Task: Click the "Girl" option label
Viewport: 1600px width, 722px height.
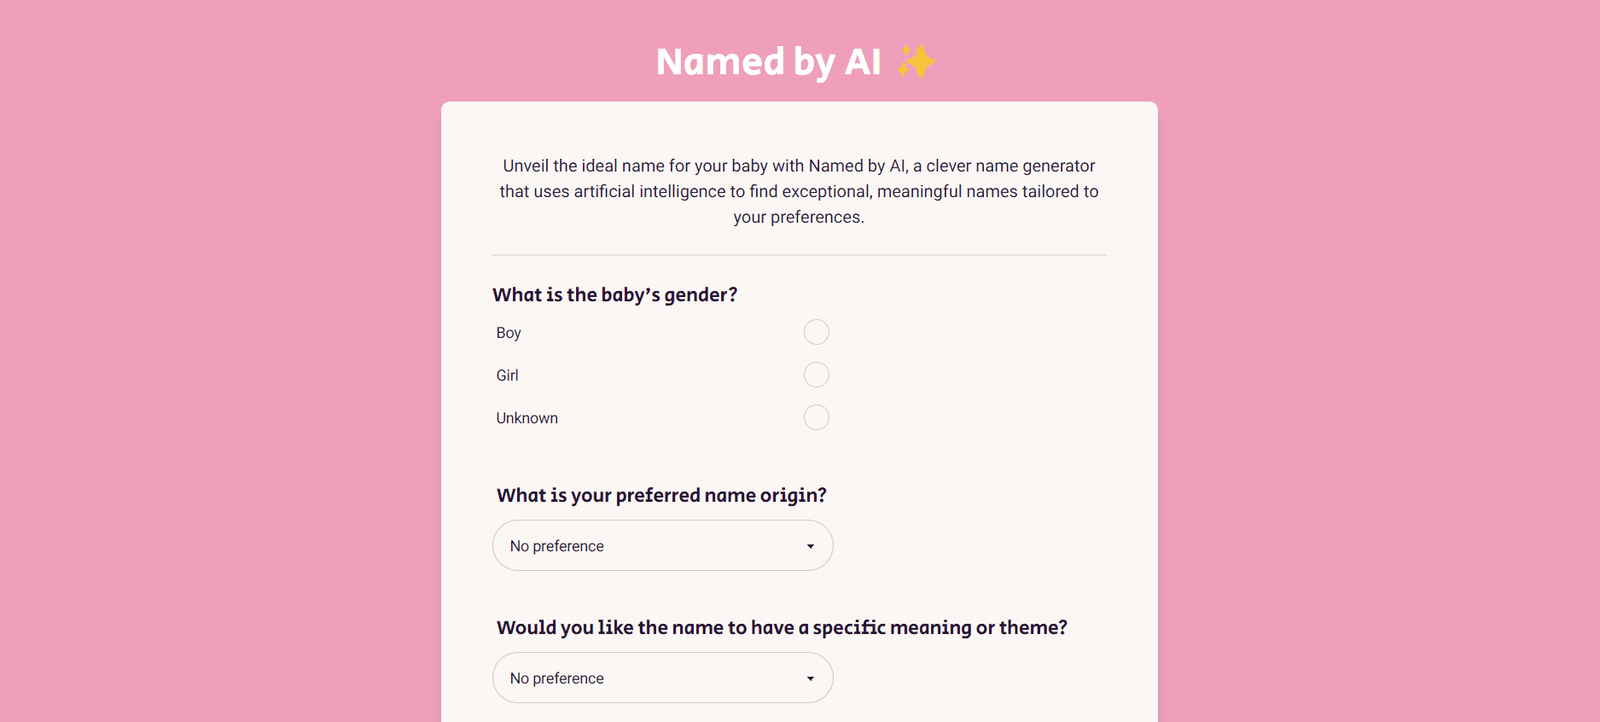Action: point(507,375)
